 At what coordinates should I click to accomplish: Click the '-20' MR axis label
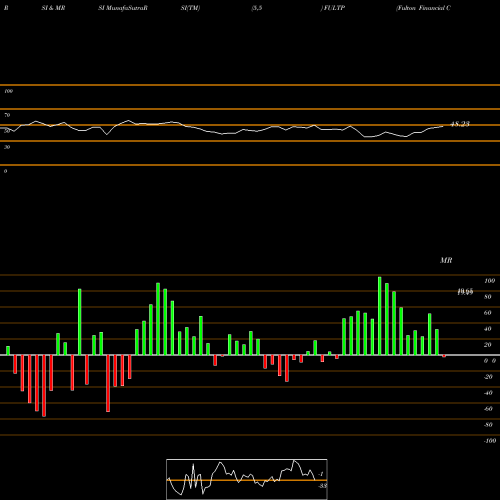488,377
